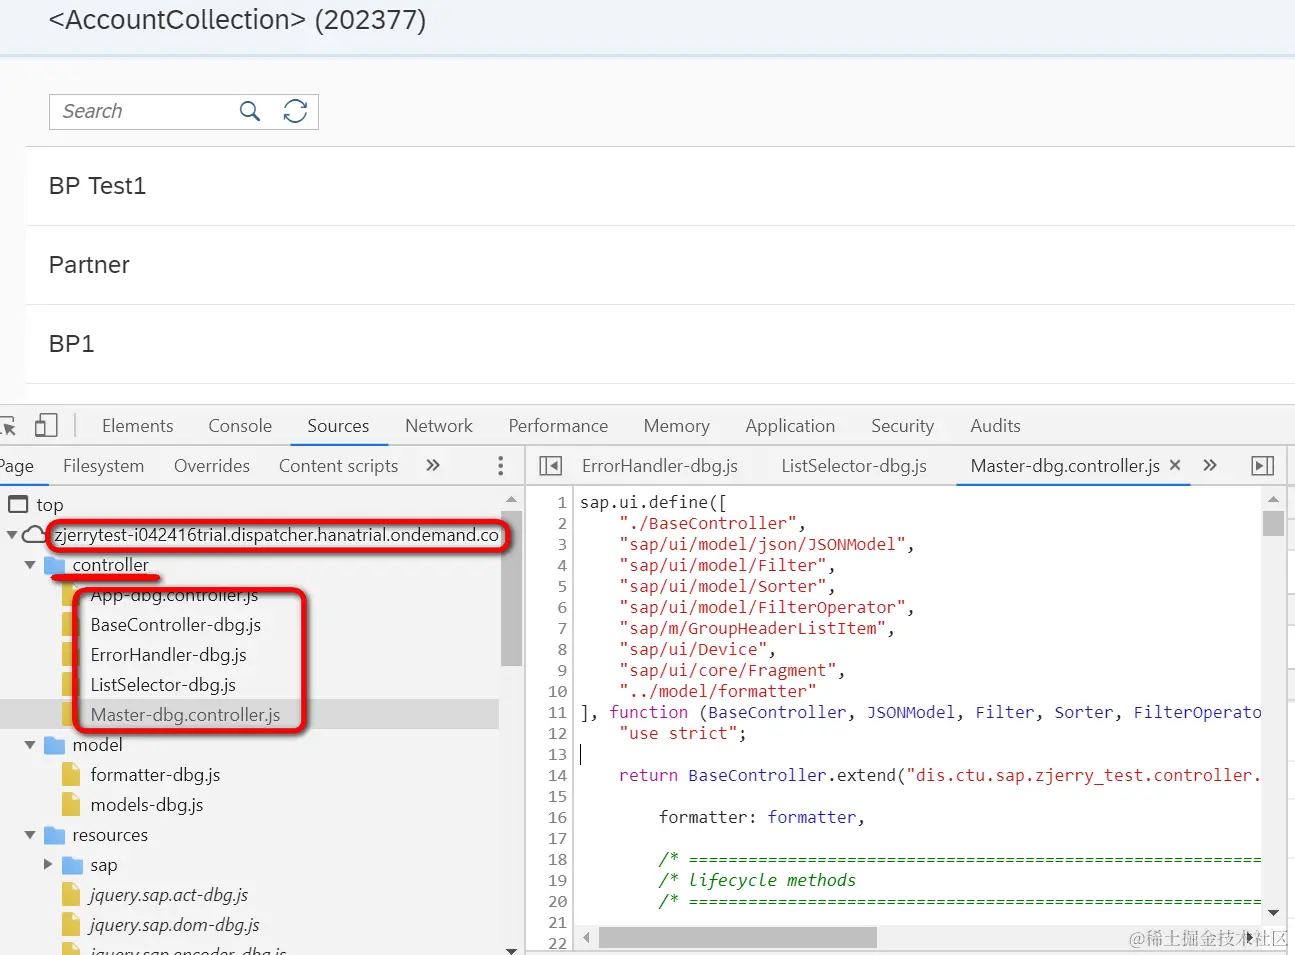Select the BP1 account item

[660, 344]
